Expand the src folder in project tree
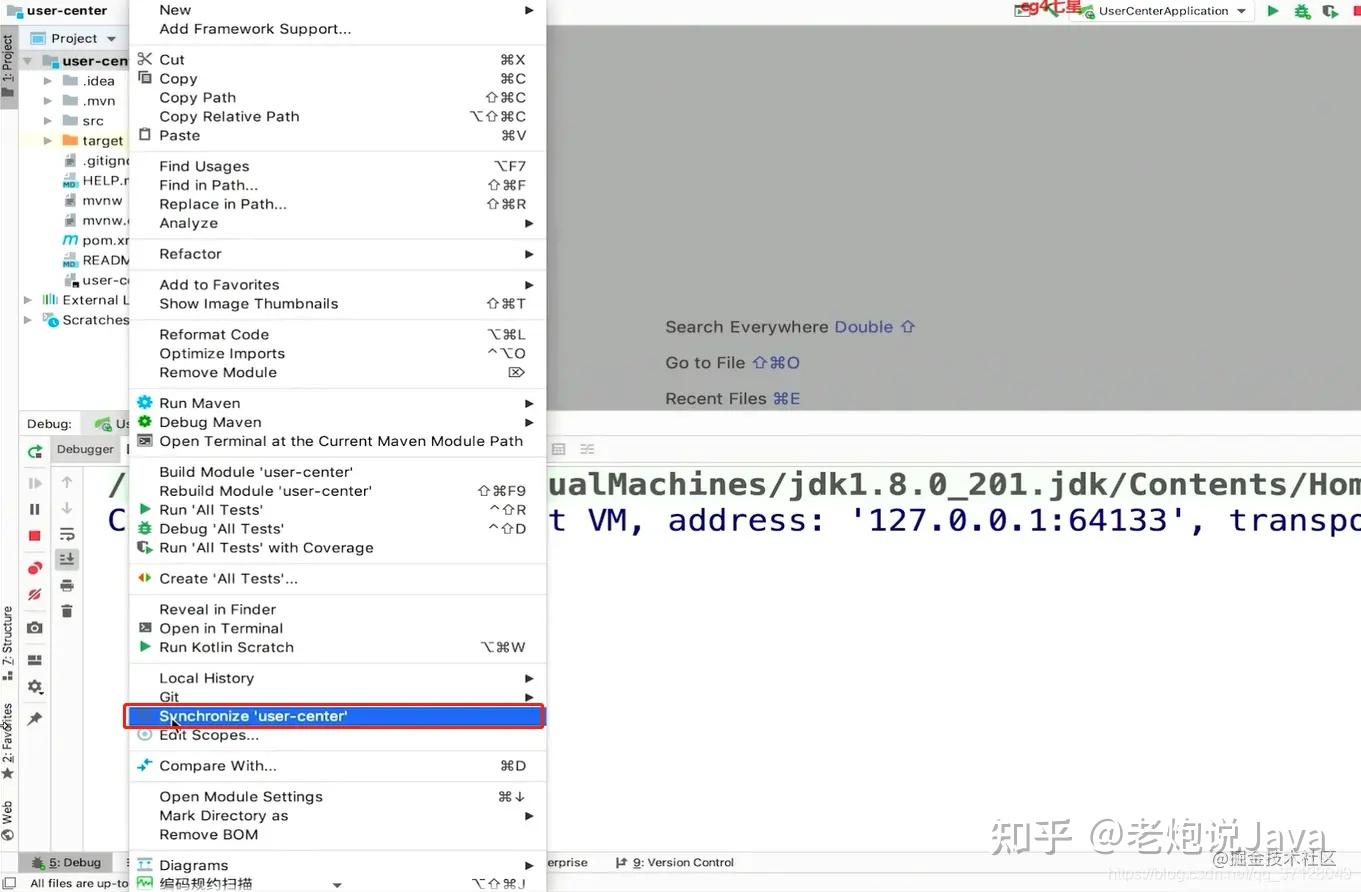The height and width of the screenshot is (892, 1361). (48, 121)
